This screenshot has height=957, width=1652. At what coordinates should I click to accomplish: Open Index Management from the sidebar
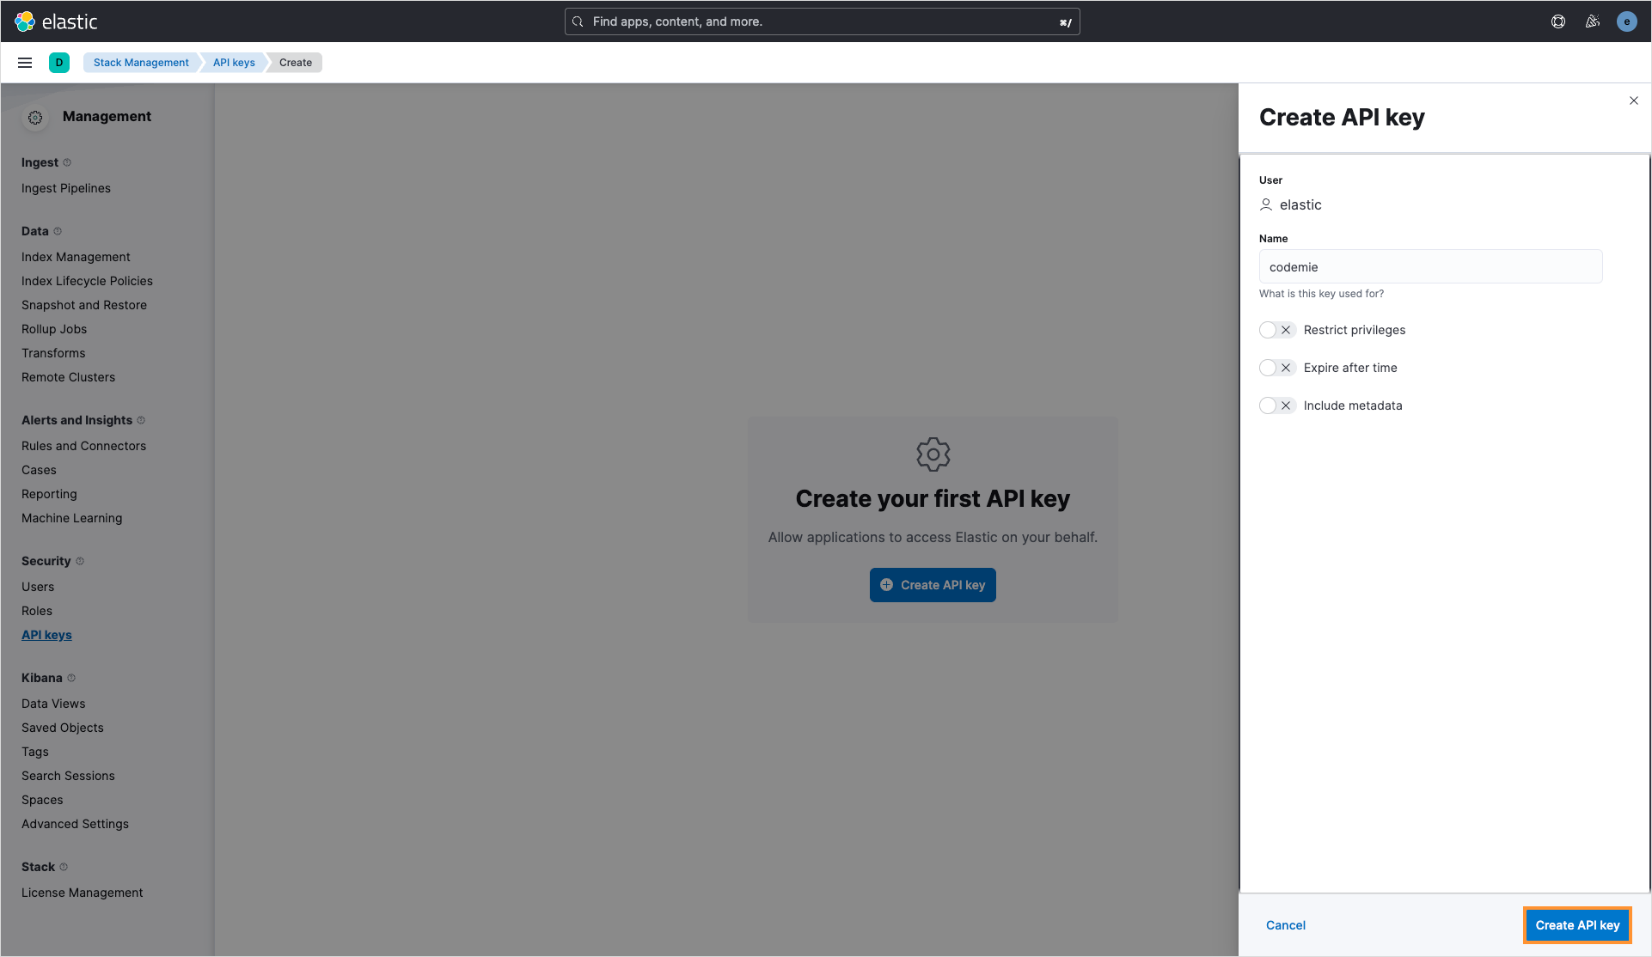click(75, 256)
